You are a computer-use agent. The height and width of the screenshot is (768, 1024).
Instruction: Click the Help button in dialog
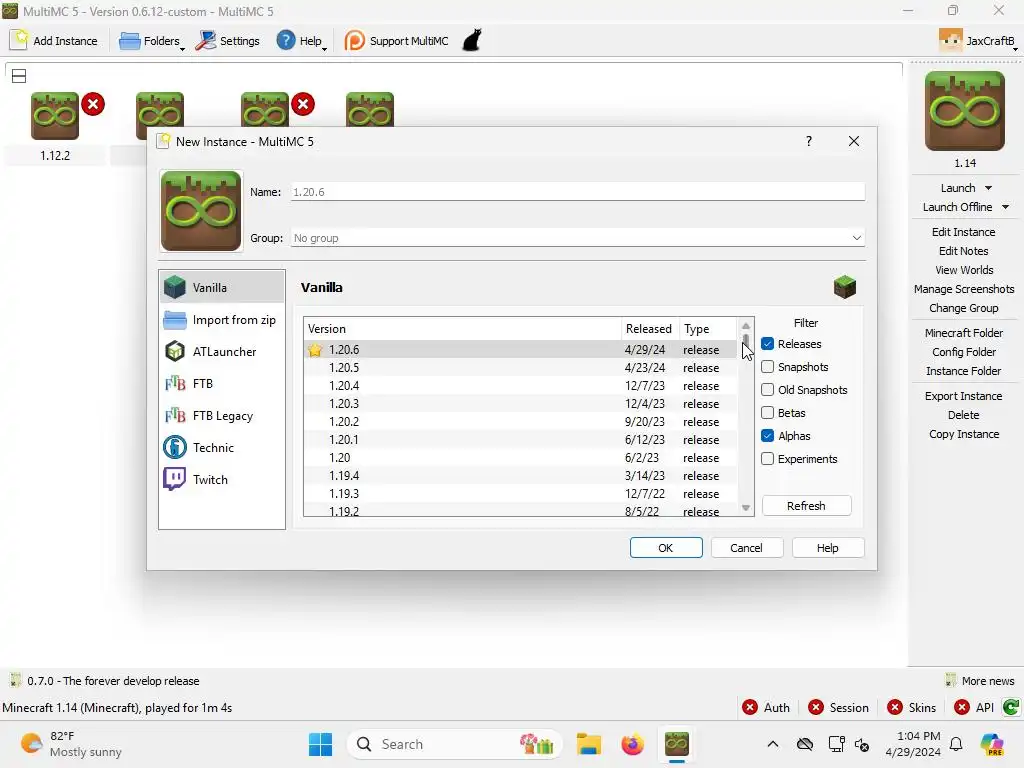[827, 548]
